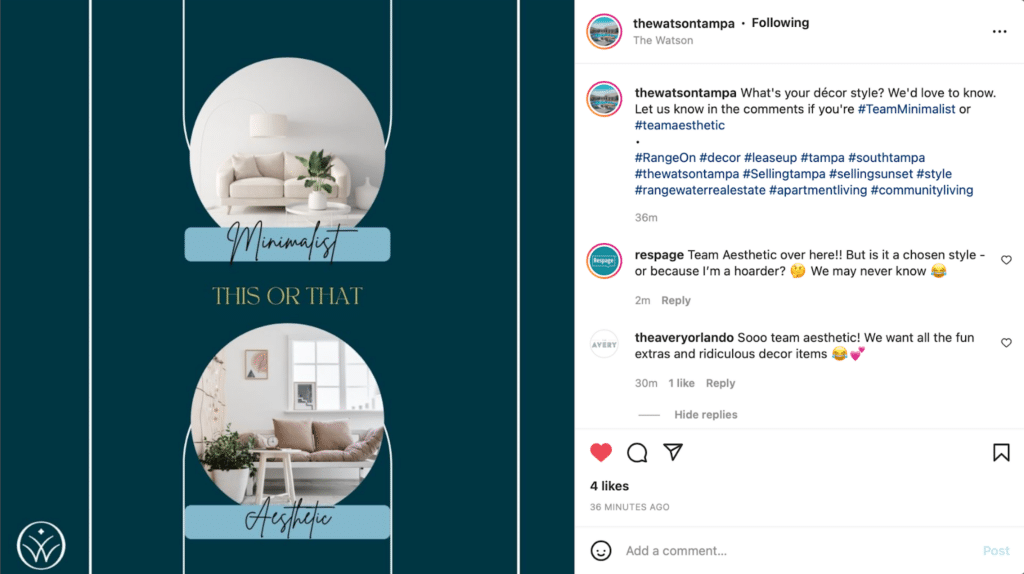Save the post with bookmark icon

pyautogui.click(x=1001, y=453)
